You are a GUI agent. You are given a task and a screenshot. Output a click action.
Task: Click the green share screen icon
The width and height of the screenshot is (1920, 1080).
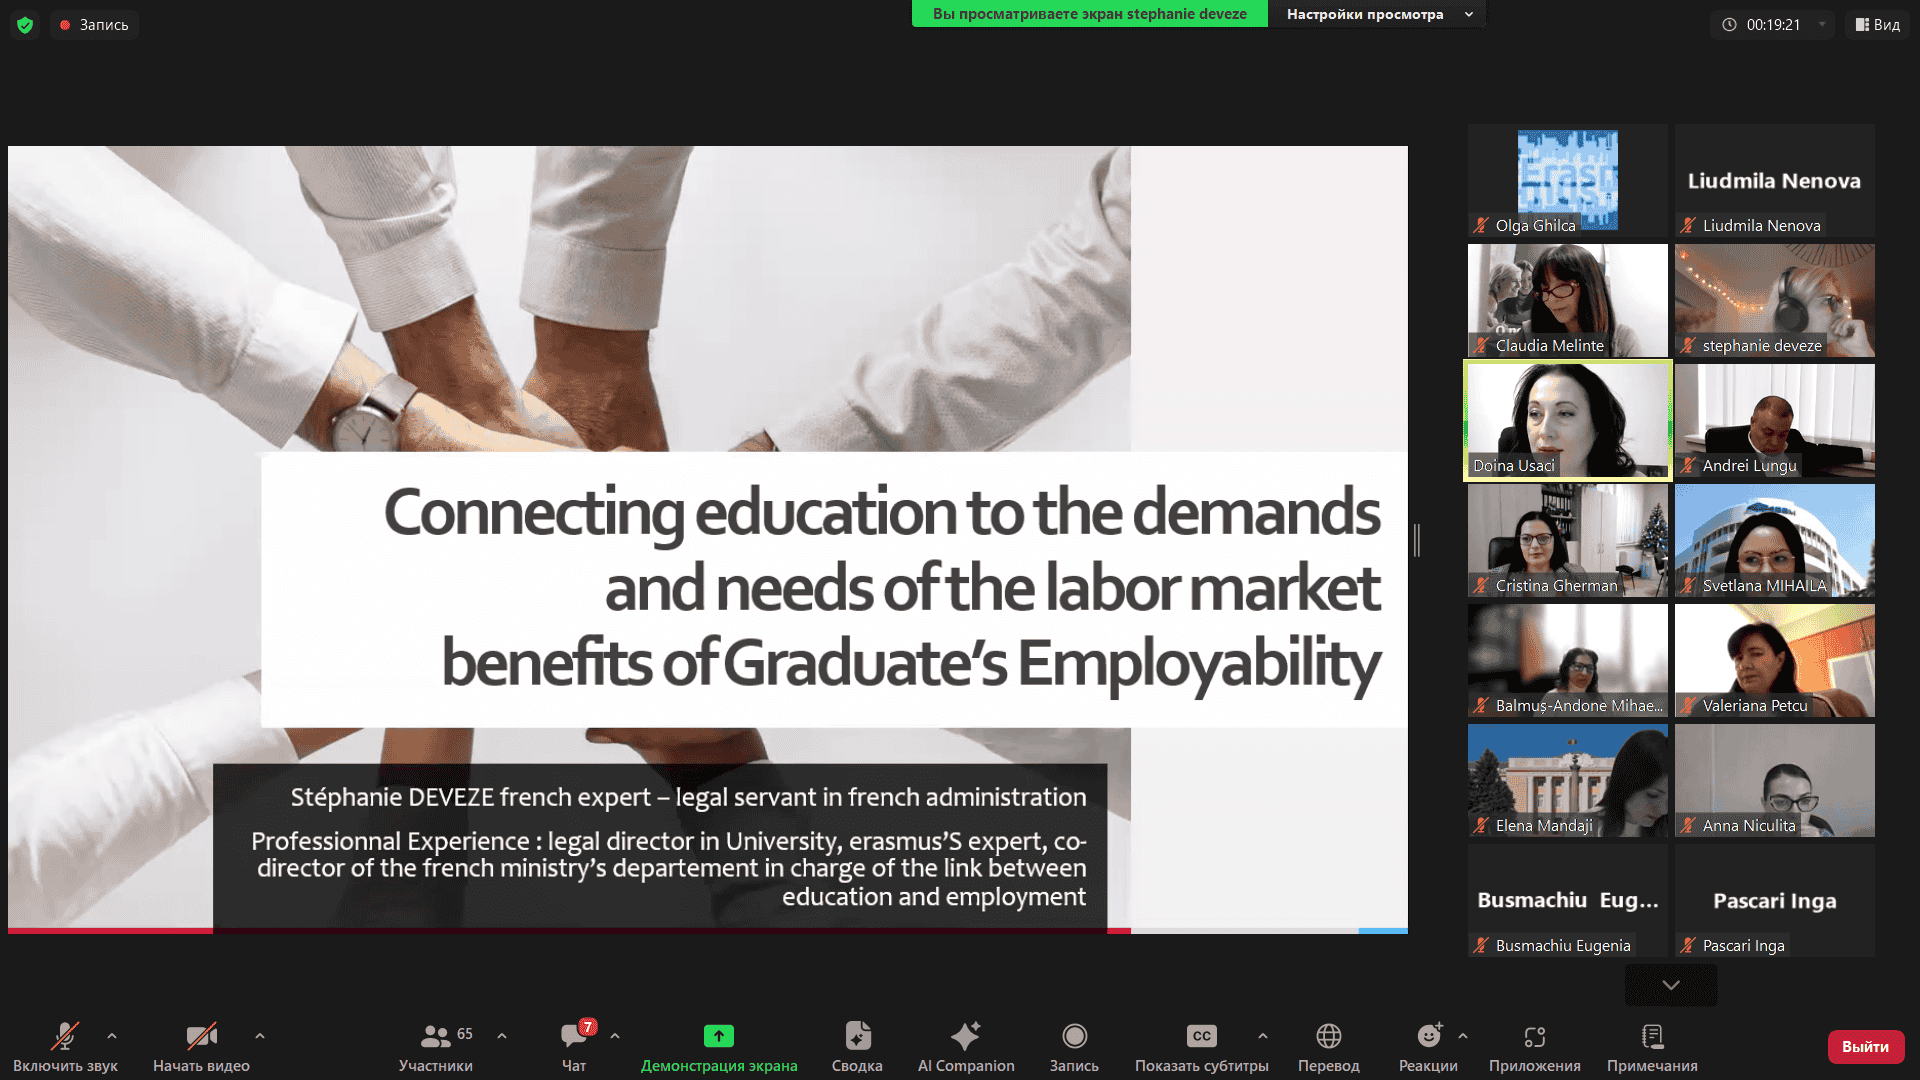pos(719,1036)
